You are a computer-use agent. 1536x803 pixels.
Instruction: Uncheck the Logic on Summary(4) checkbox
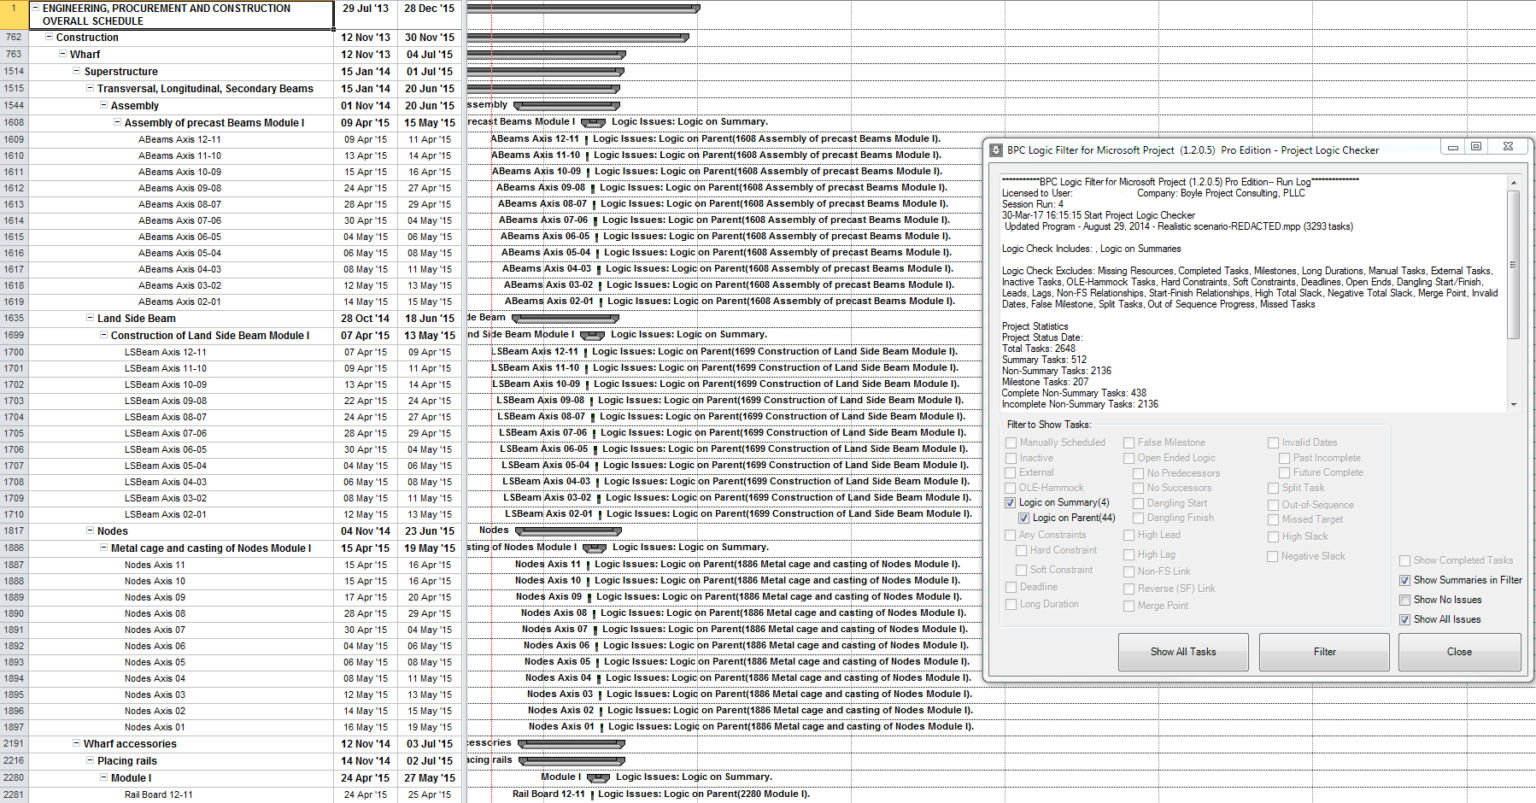(1010, 502)
